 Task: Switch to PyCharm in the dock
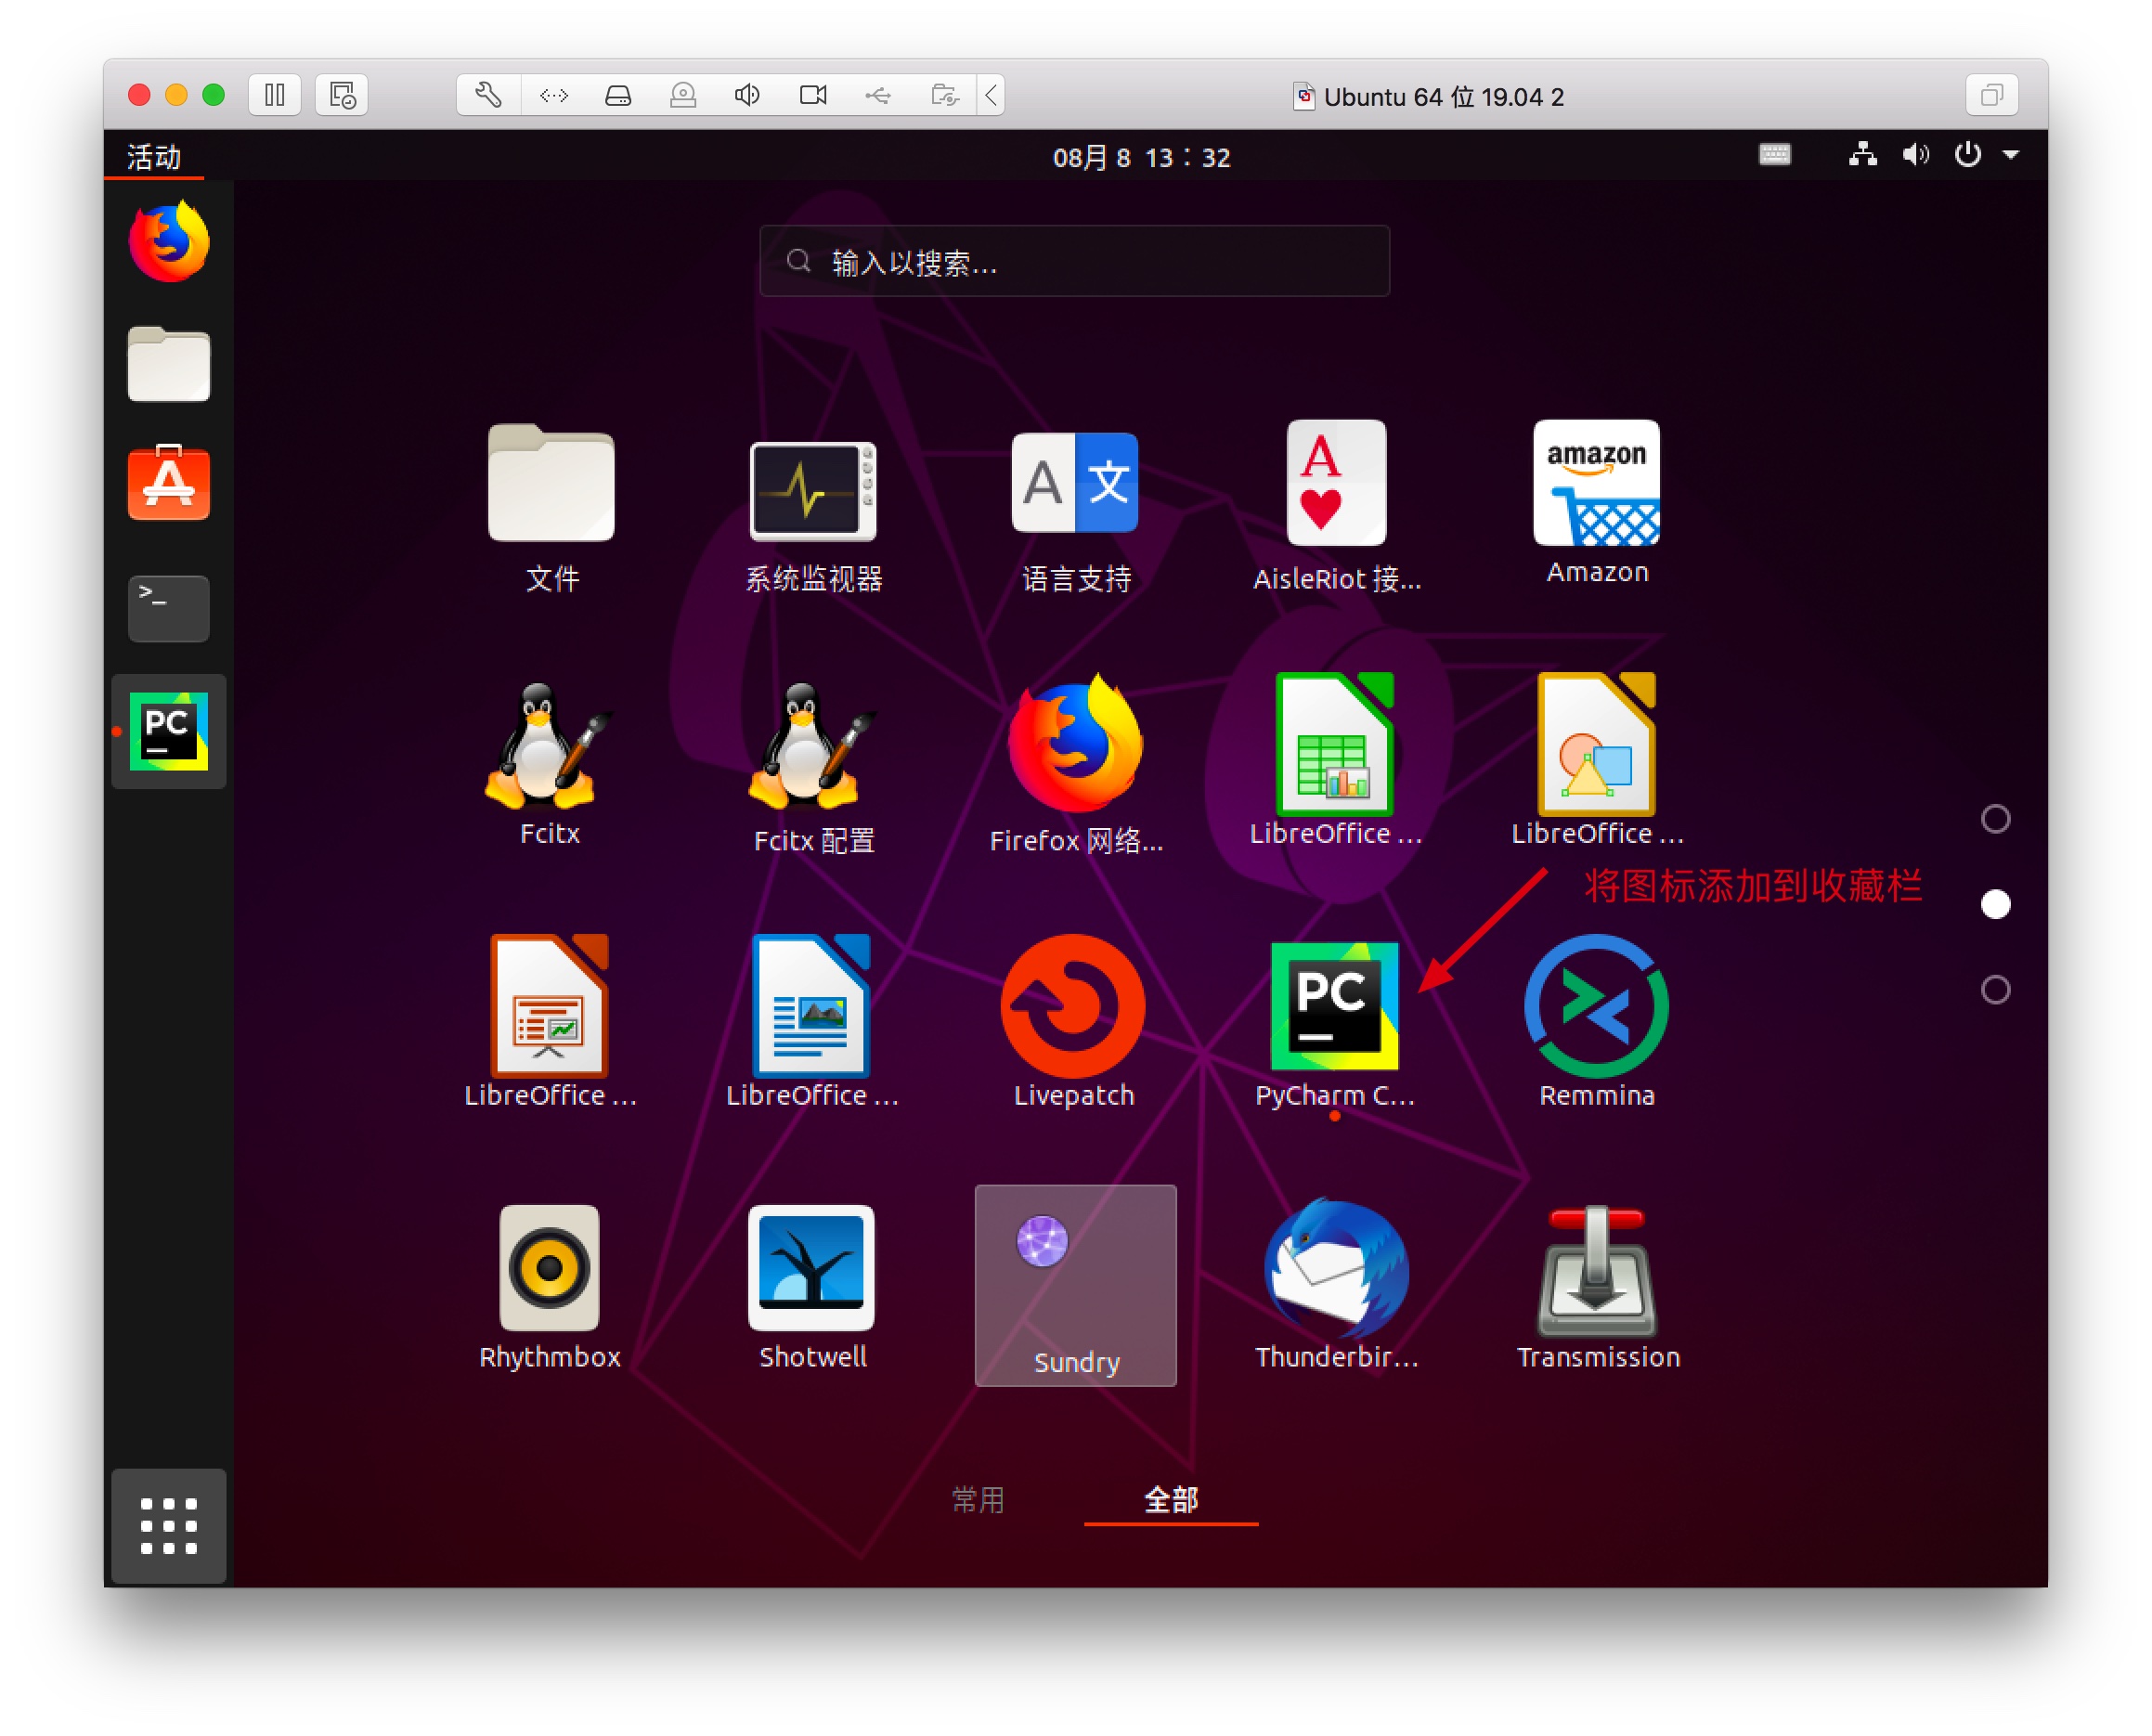coord(169,731)
